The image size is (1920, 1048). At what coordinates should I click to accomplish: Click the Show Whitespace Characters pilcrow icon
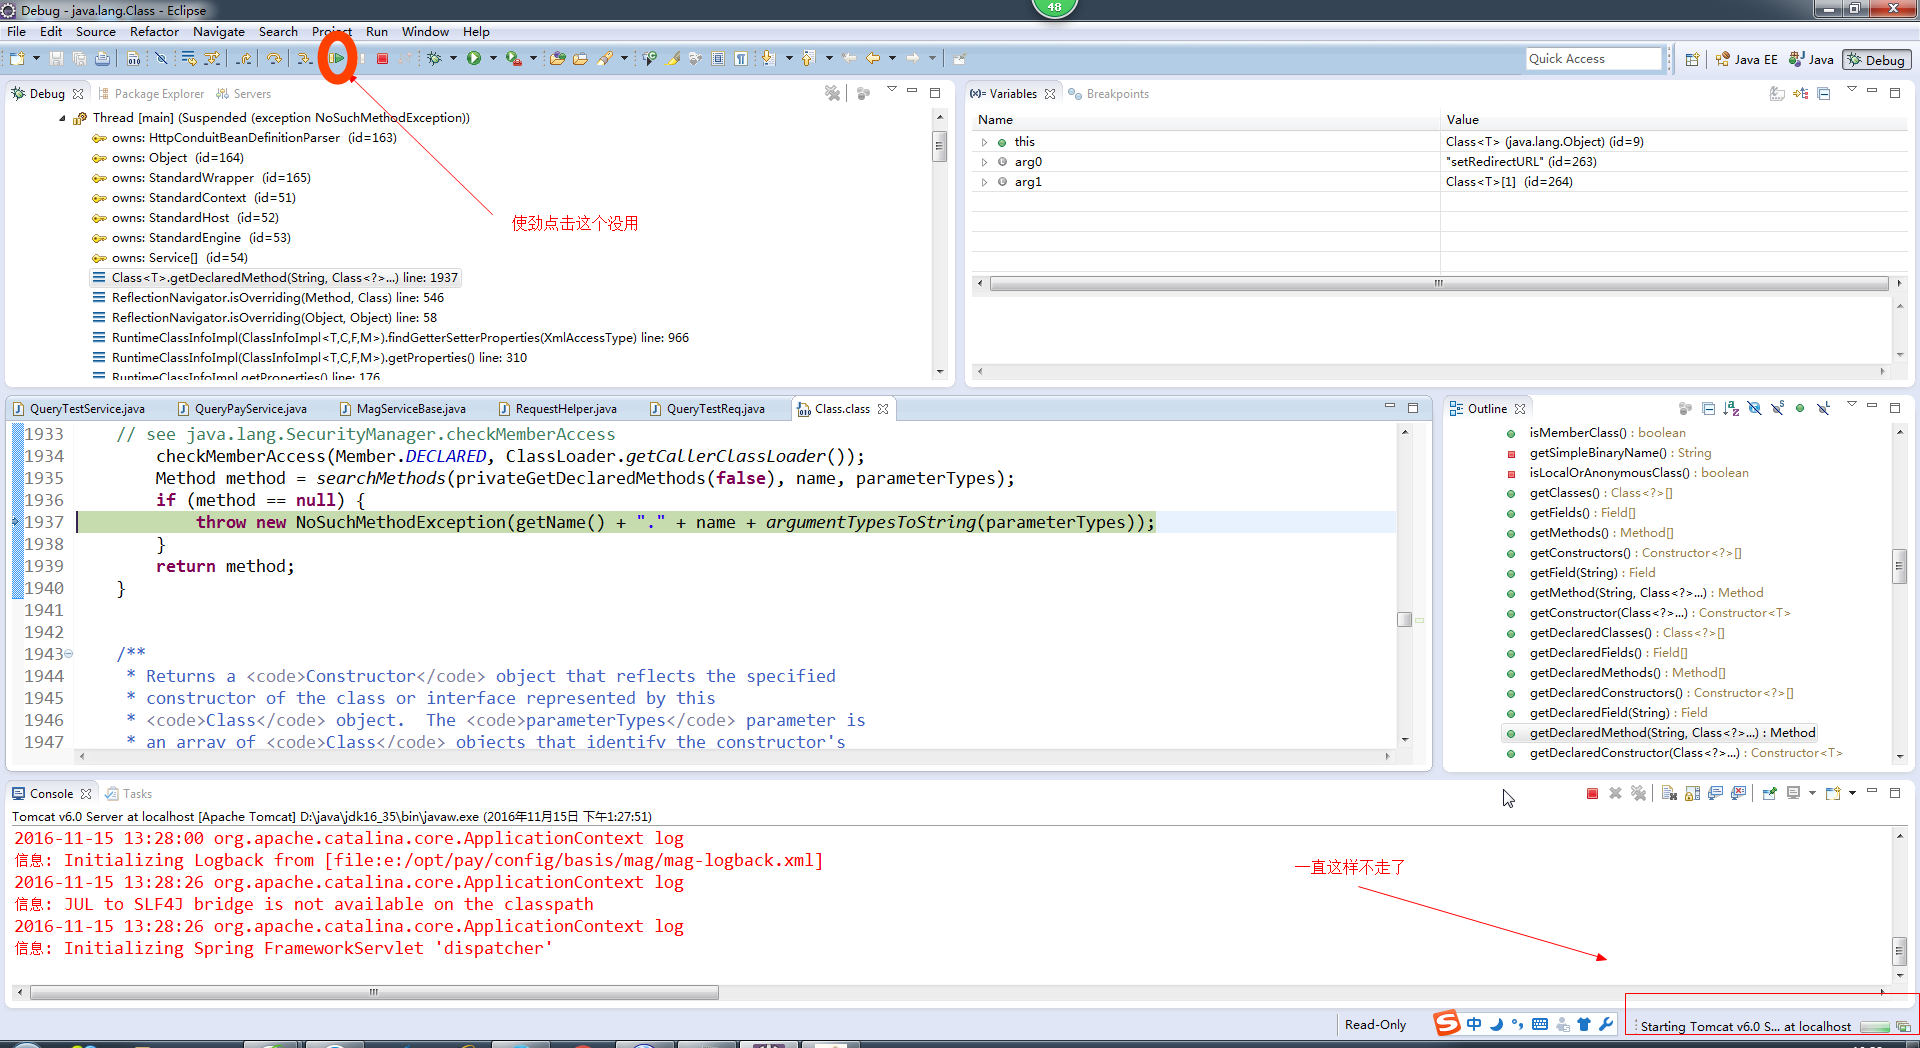[741, 59]
